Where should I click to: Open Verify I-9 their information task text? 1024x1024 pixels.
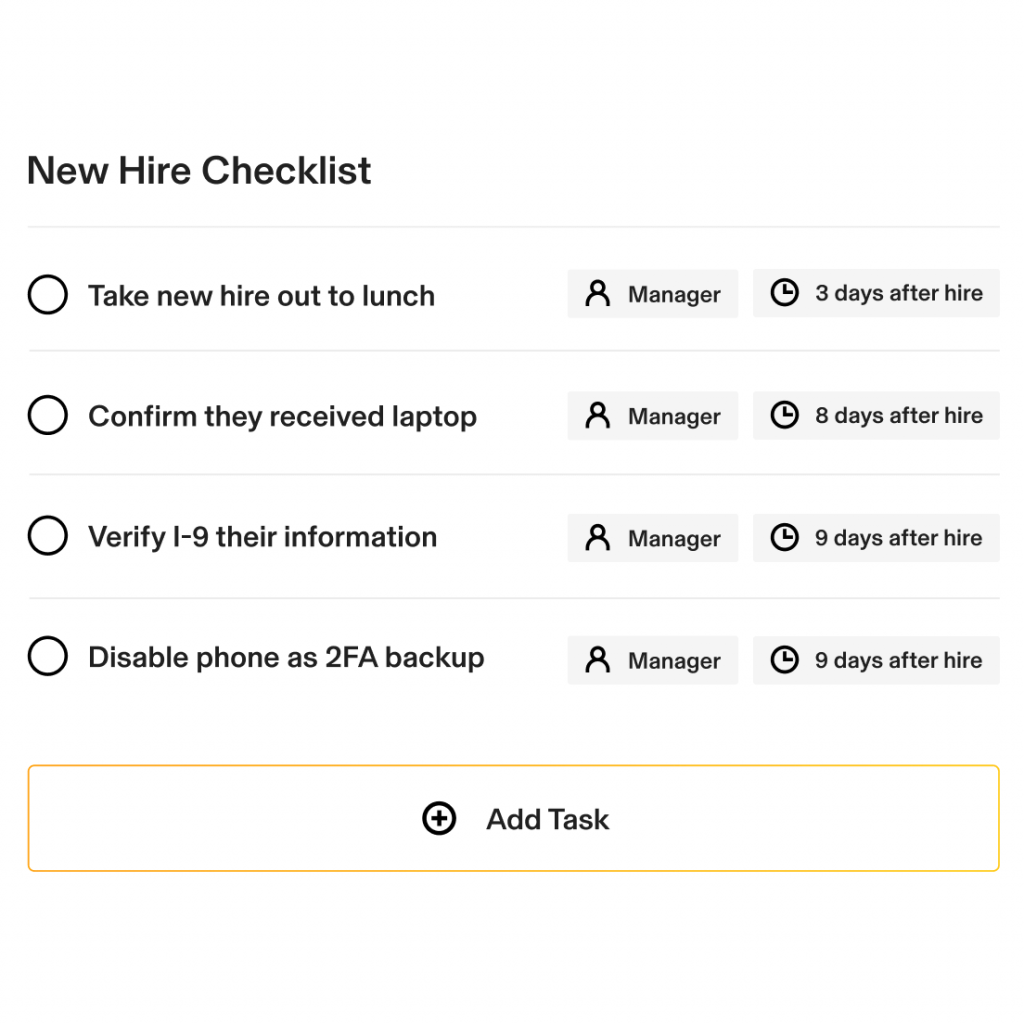click(x=263, y=537)
